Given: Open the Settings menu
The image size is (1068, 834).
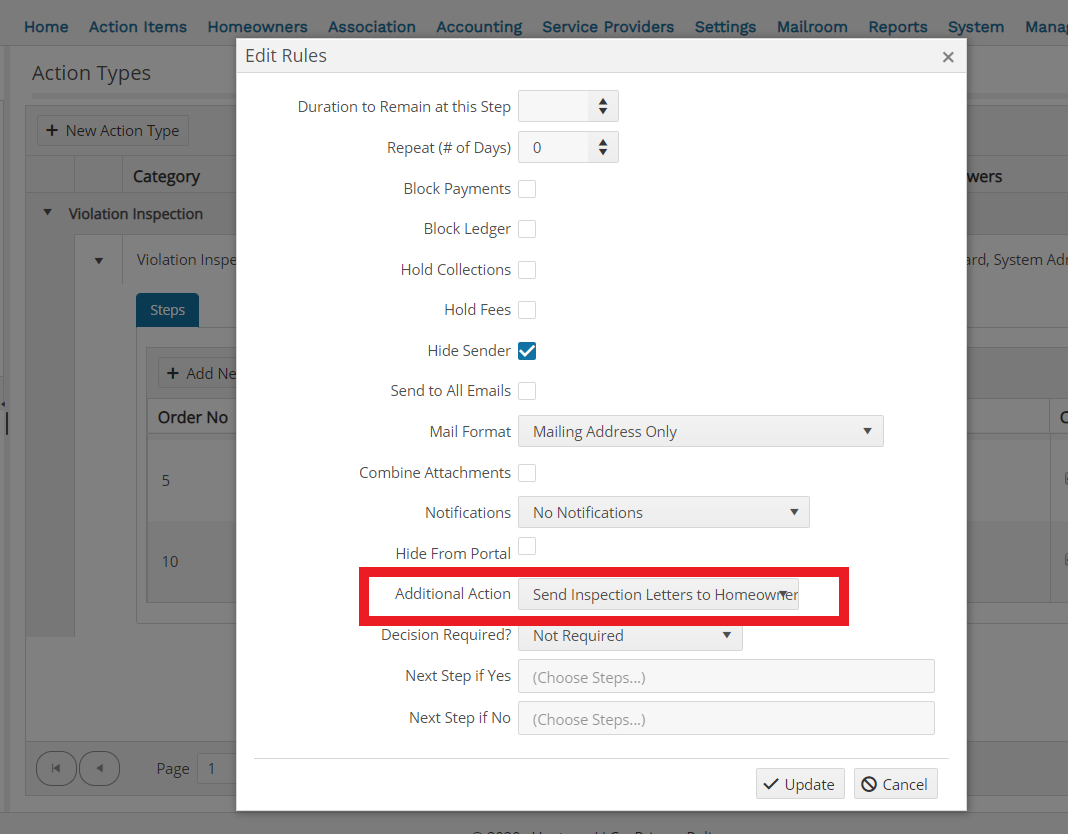Looking at the screenshot, I should 725,26.
